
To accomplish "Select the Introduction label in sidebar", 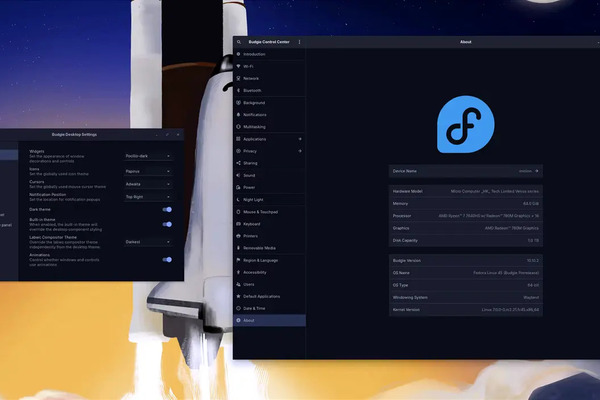I will [x=254, y=54].
